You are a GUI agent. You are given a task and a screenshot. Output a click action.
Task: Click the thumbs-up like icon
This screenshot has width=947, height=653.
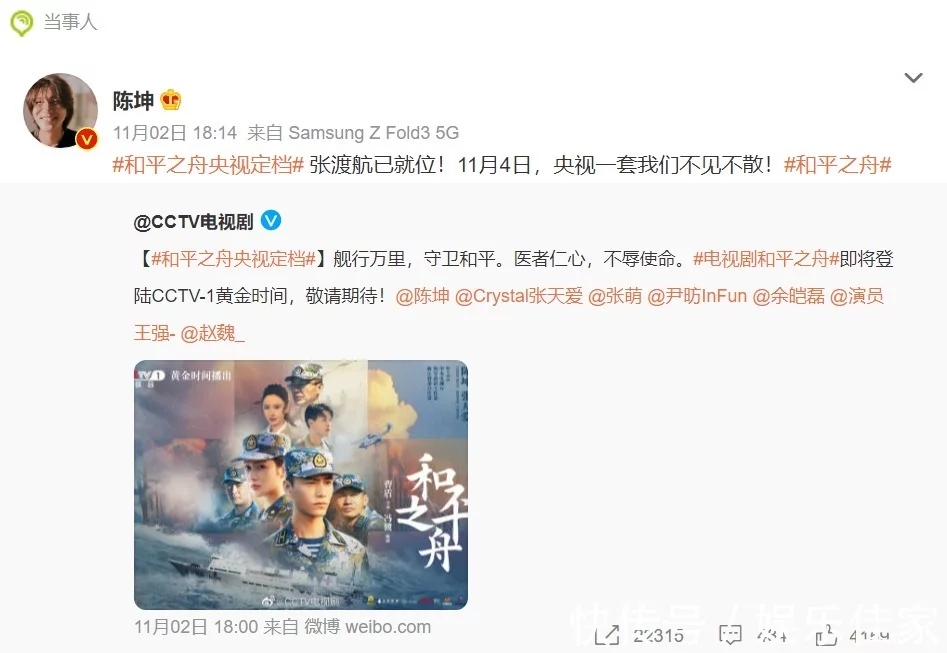coord(826,635)
